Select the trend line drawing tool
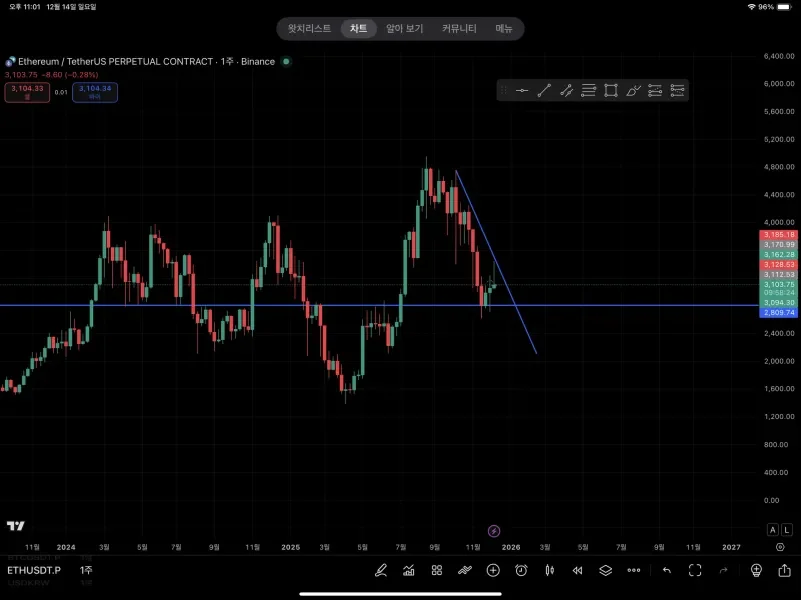Screen dimensions: 801x600 coord(544,91)
